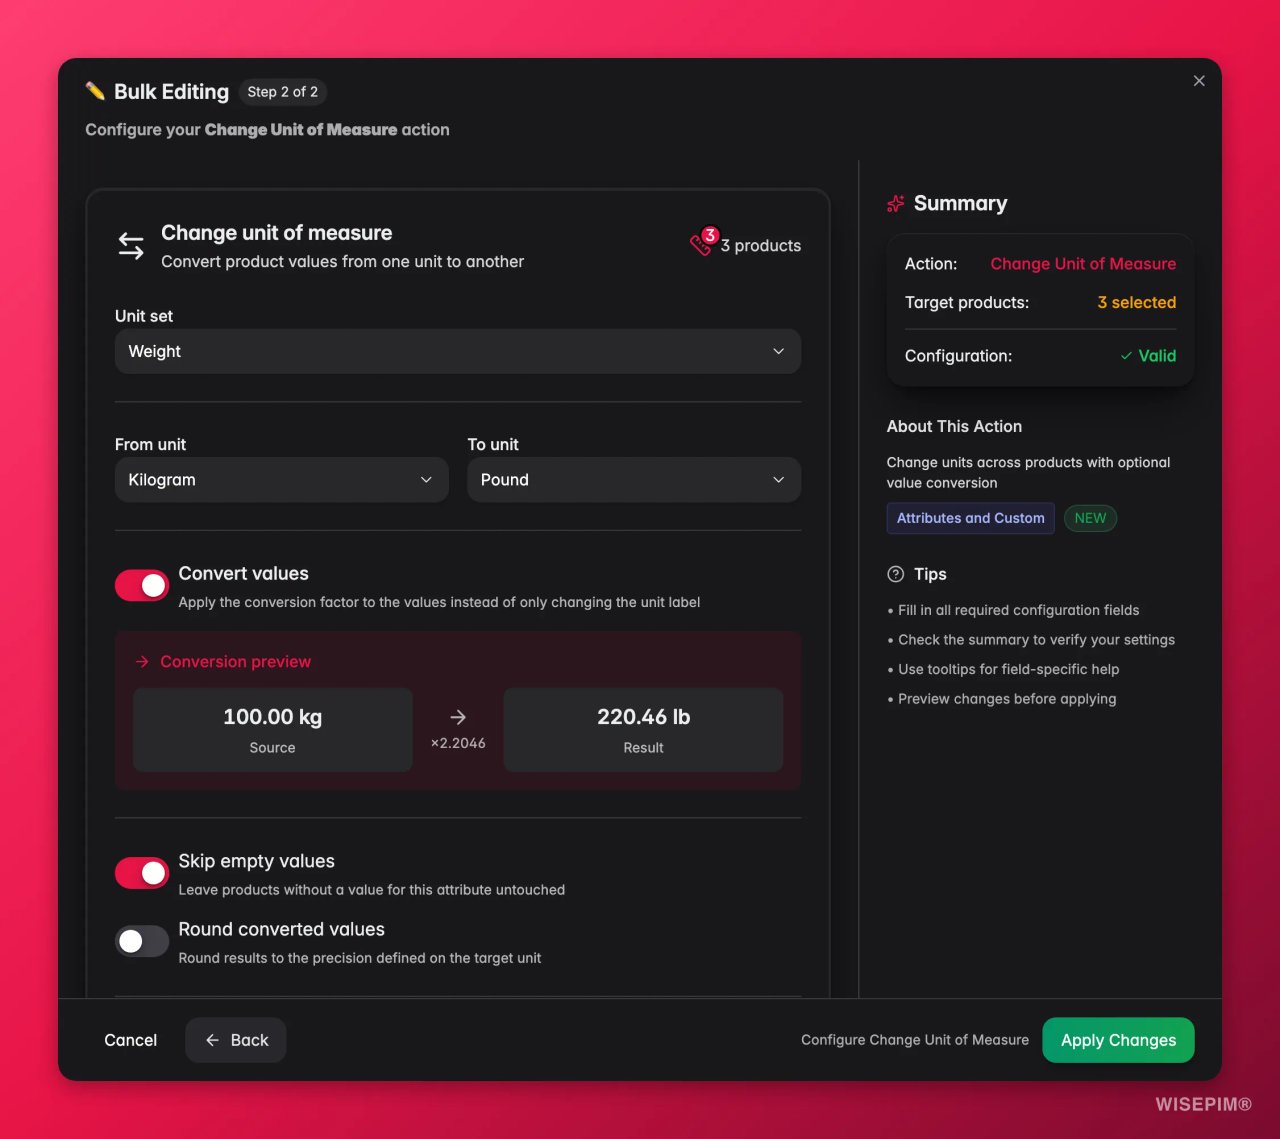Click the pencil icon beside Bulk Editing
Viewport: 1280px width, 1139px height.
pos(95,91)
